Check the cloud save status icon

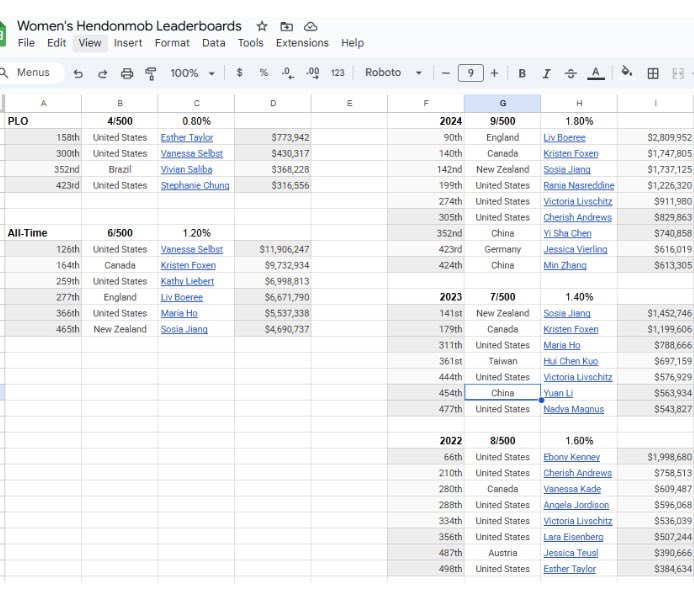point(310,27)
